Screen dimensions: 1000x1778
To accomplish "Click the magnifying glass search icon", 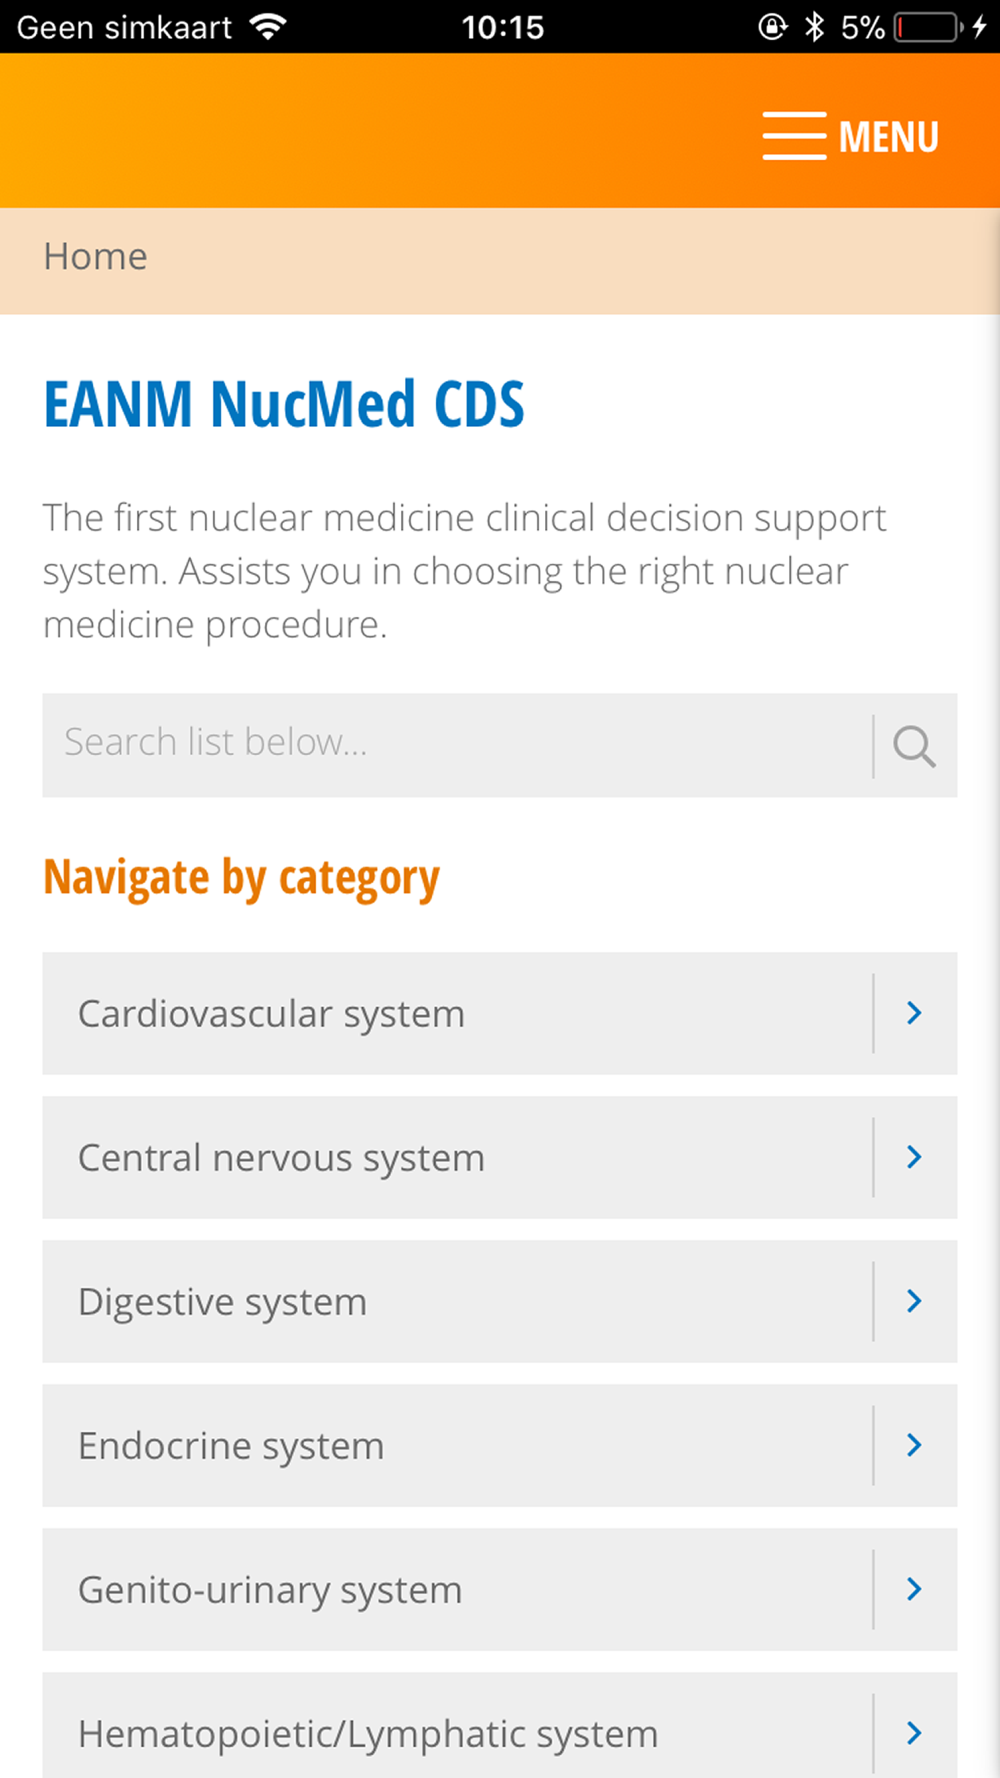I will pyautogui.click(x=914, y=746).
